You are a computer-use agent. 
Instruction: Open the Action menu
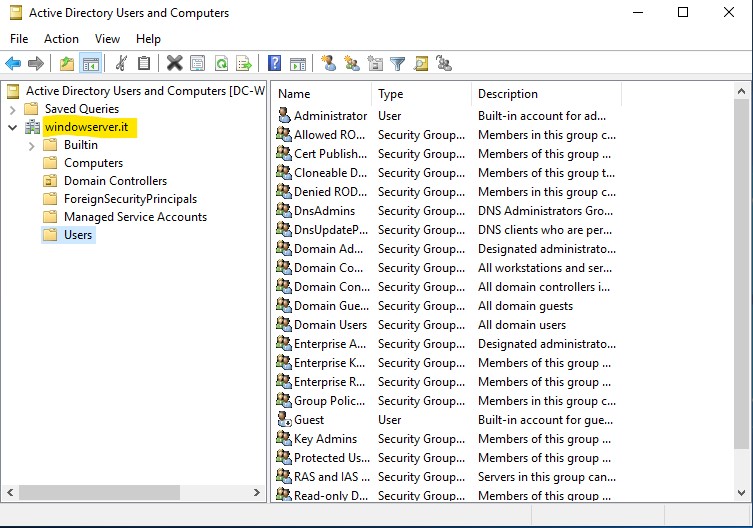61,39
